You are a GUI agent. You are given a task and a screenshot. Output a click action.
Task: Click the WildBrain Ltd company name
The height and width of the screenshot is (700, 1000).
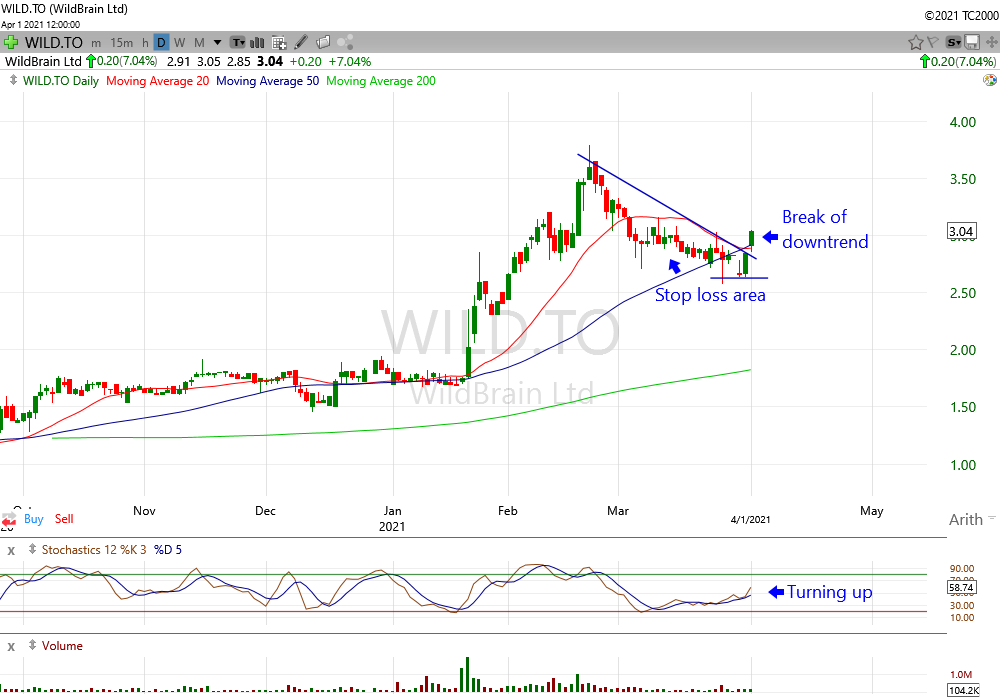pyautogui.click(x=43, y=61)
